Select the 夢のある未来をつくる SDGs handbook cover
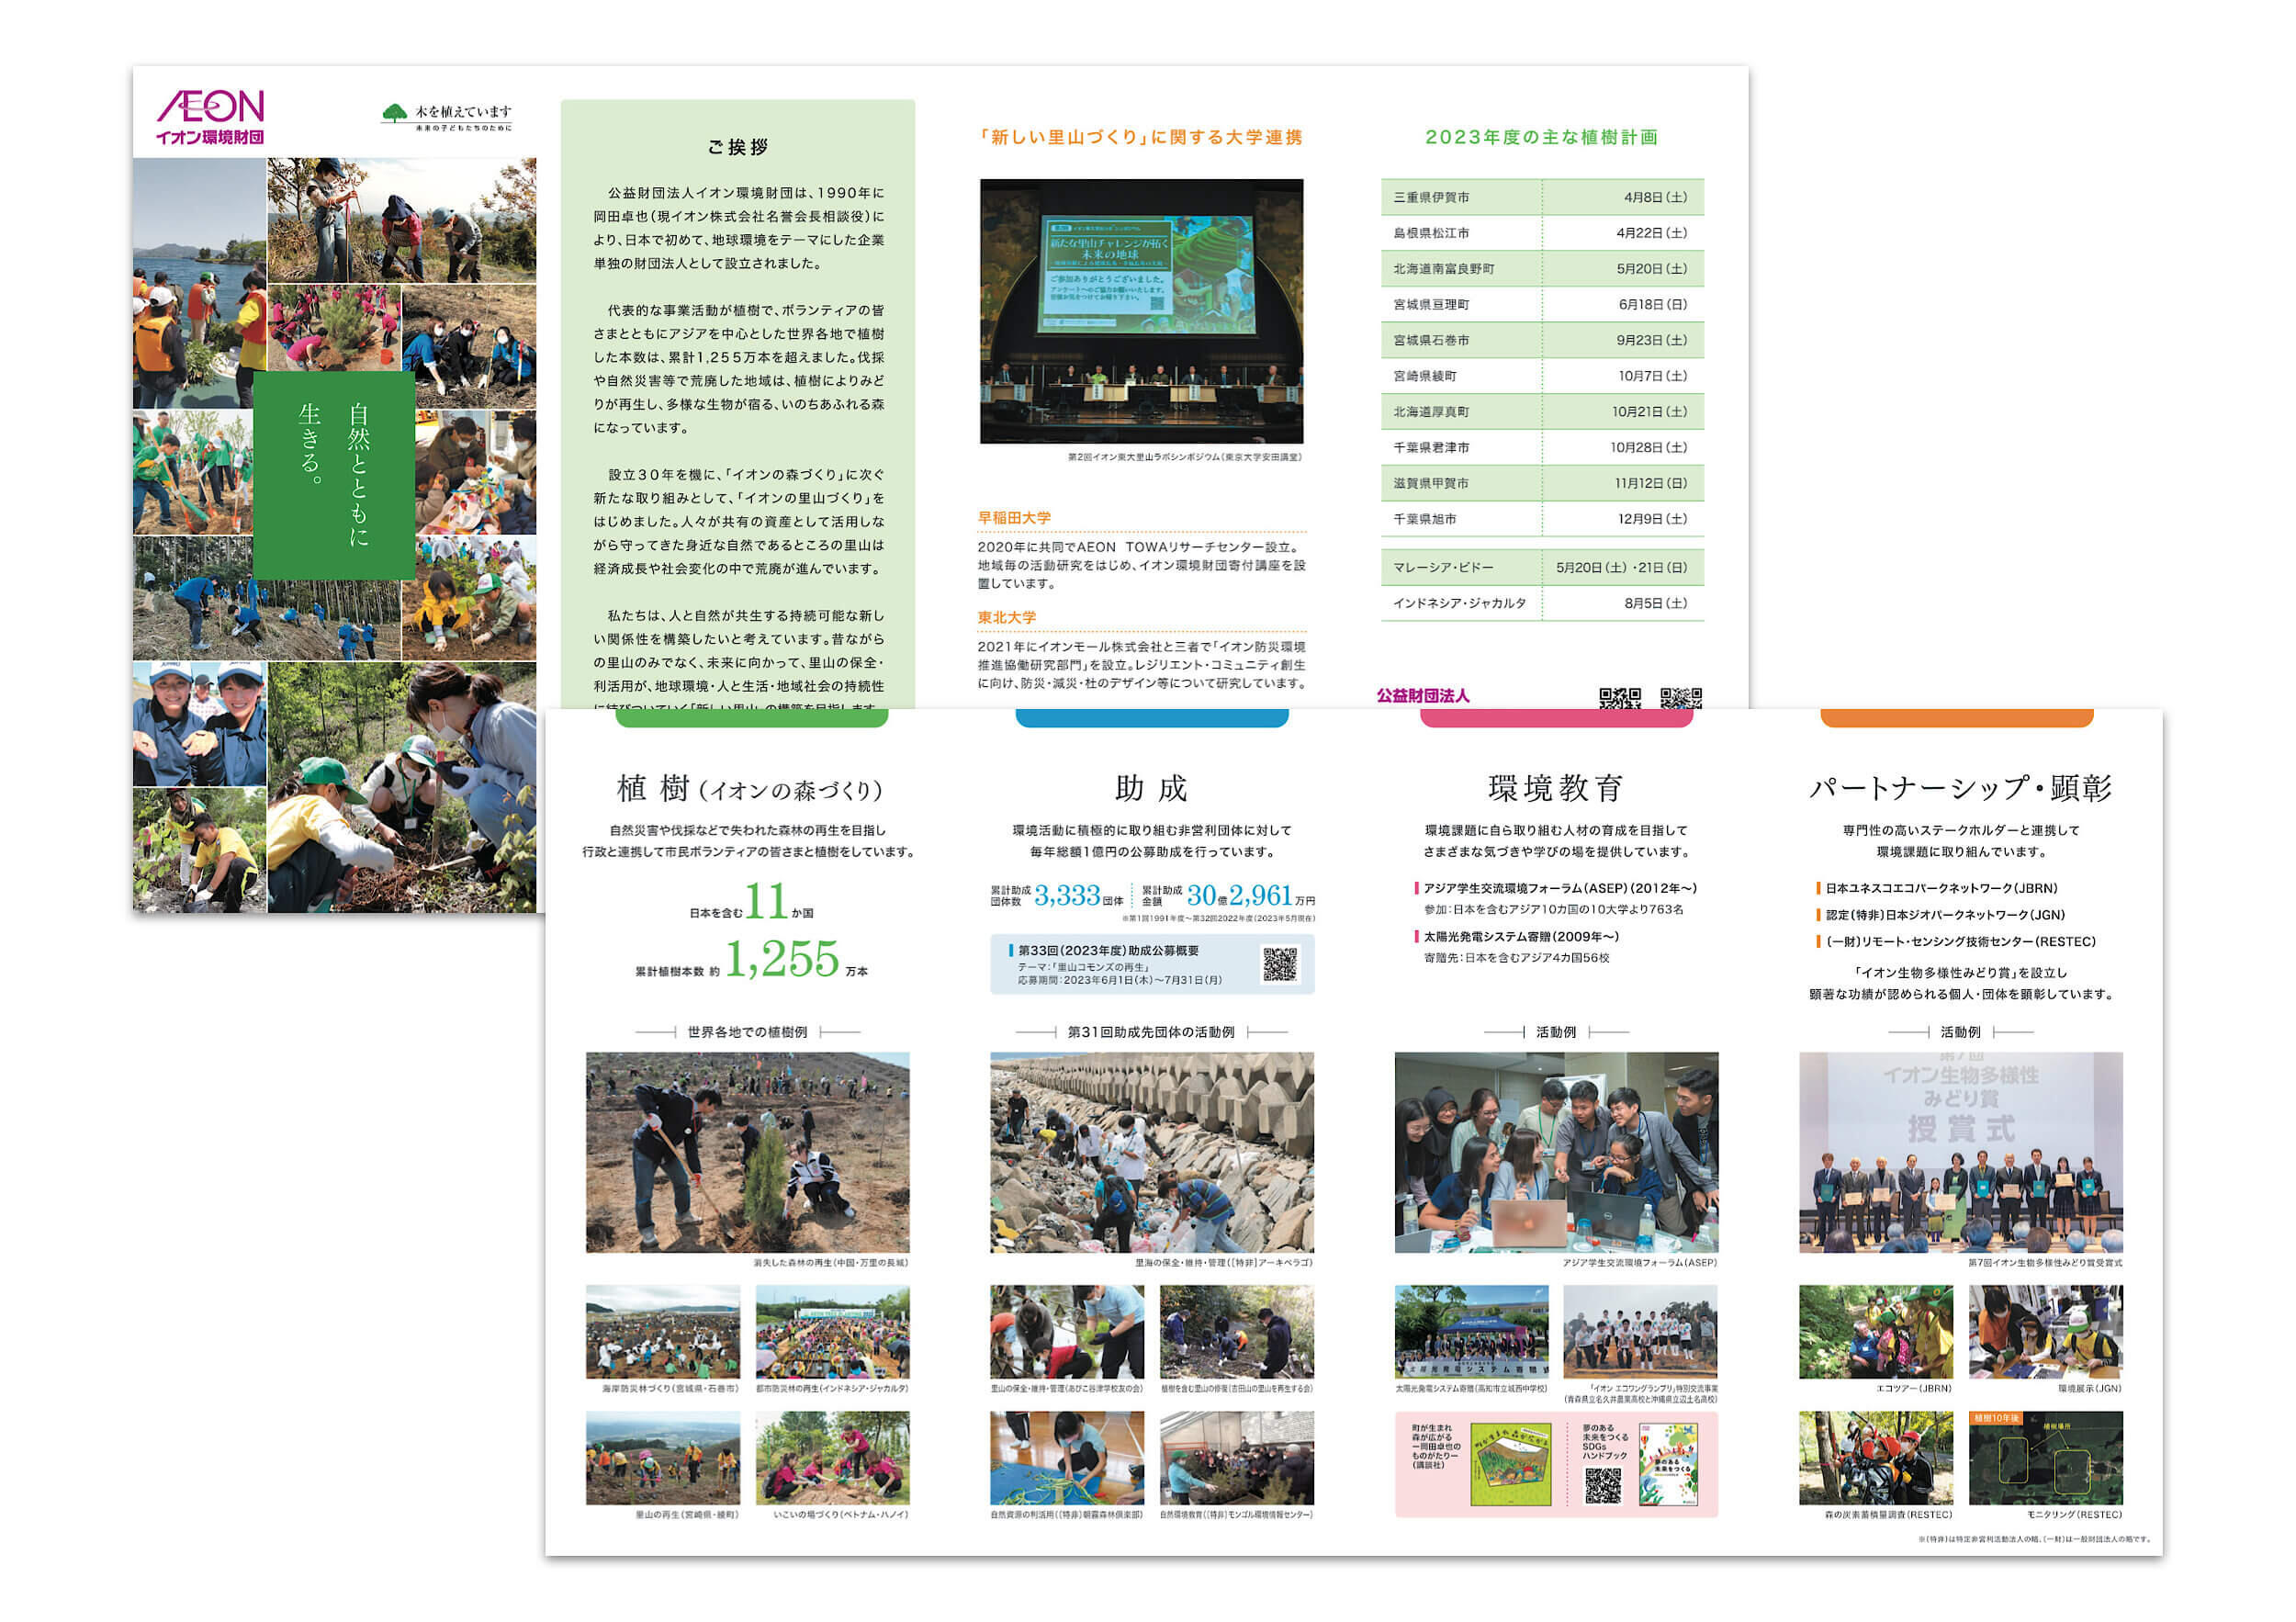 1667,1465
